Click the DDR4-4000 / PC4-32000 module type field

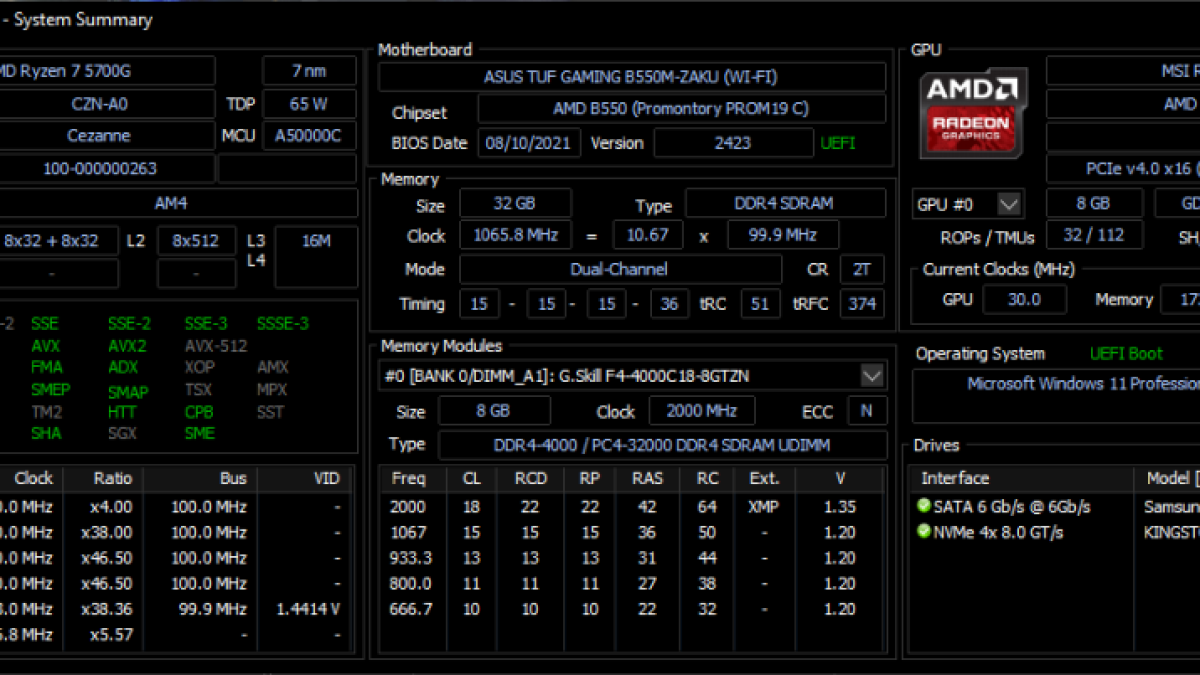pyautogui.click(x=662, y=445)
